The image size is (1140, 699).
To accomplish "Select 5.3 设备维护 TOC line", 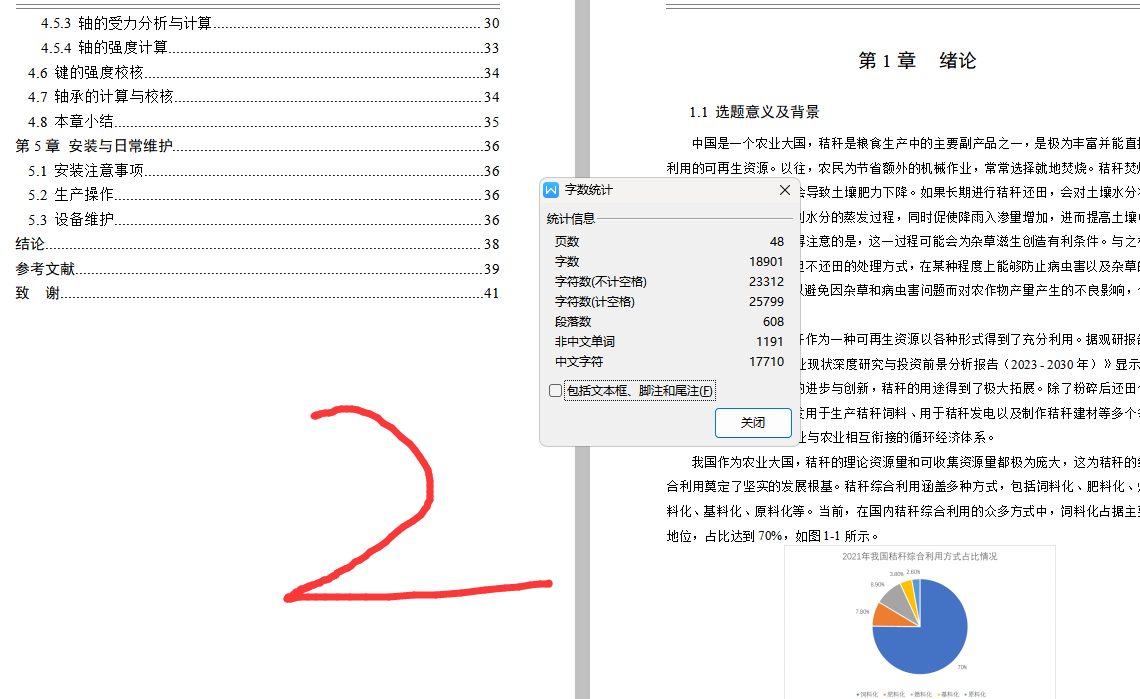I will pos(263,220).
